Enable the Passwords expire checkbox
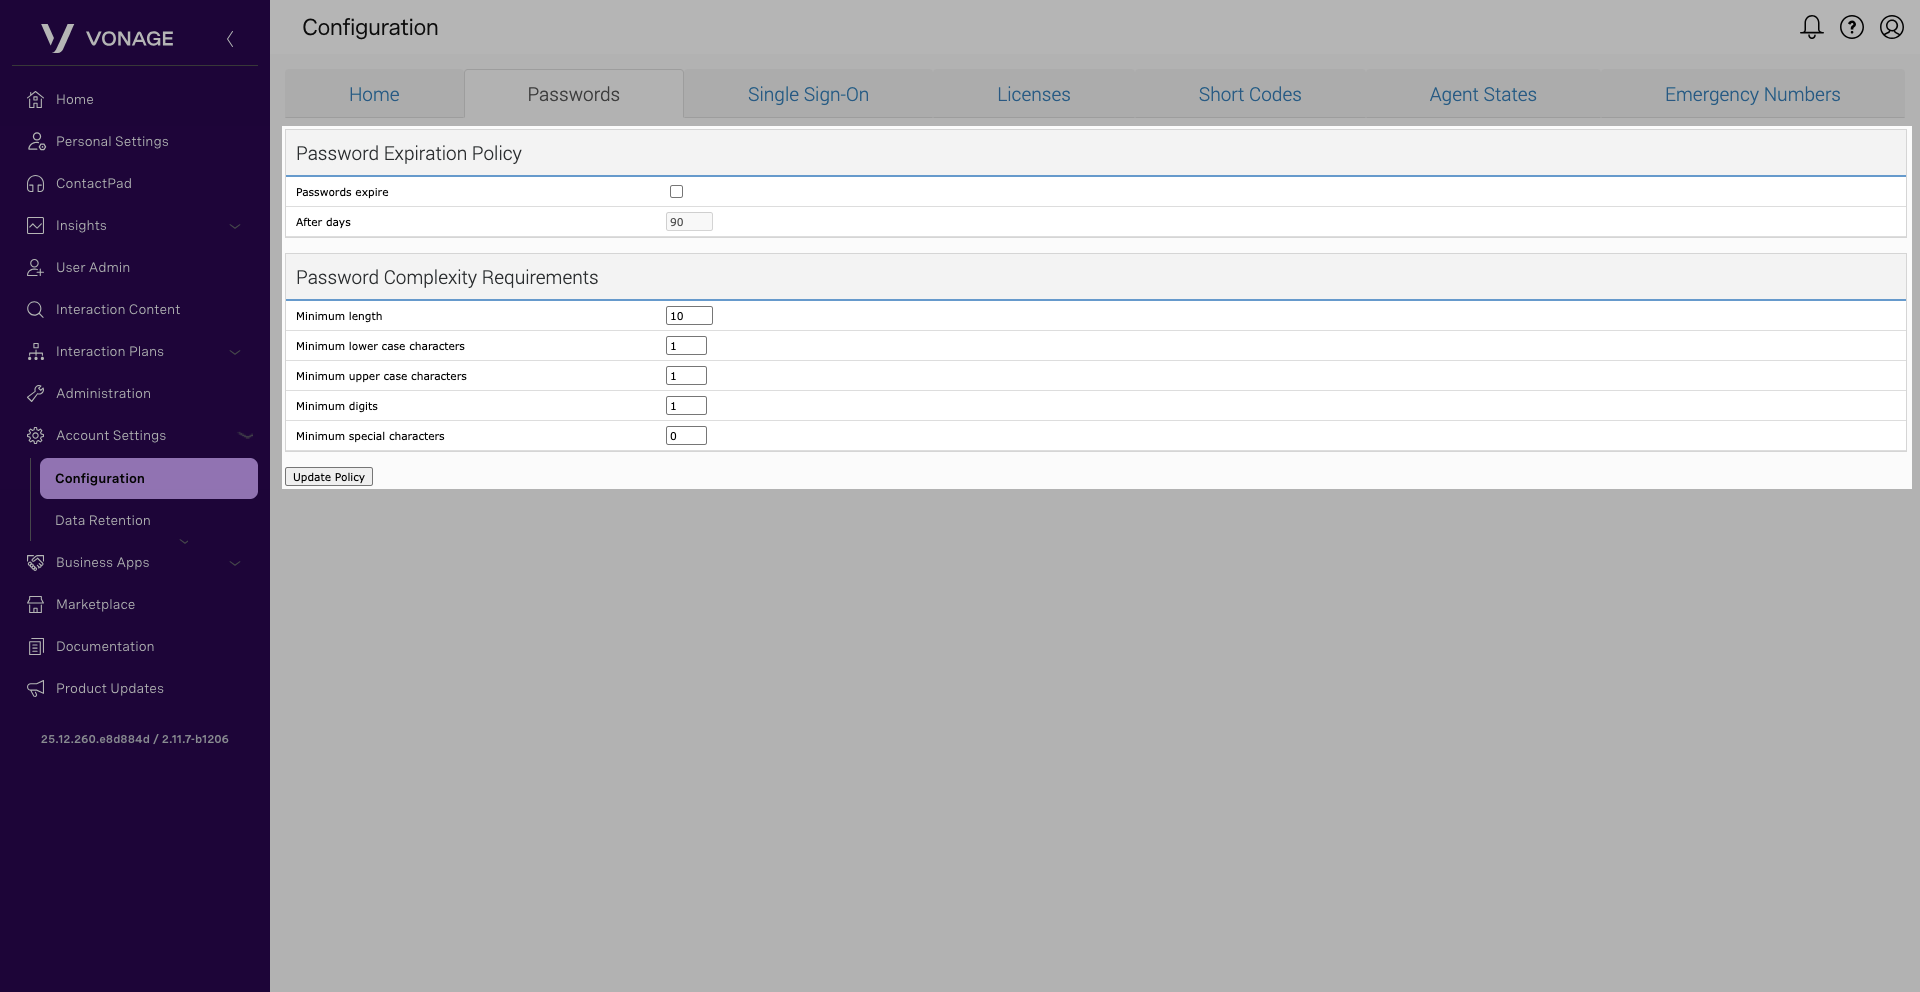1920x992 pixels. [676, 192]
